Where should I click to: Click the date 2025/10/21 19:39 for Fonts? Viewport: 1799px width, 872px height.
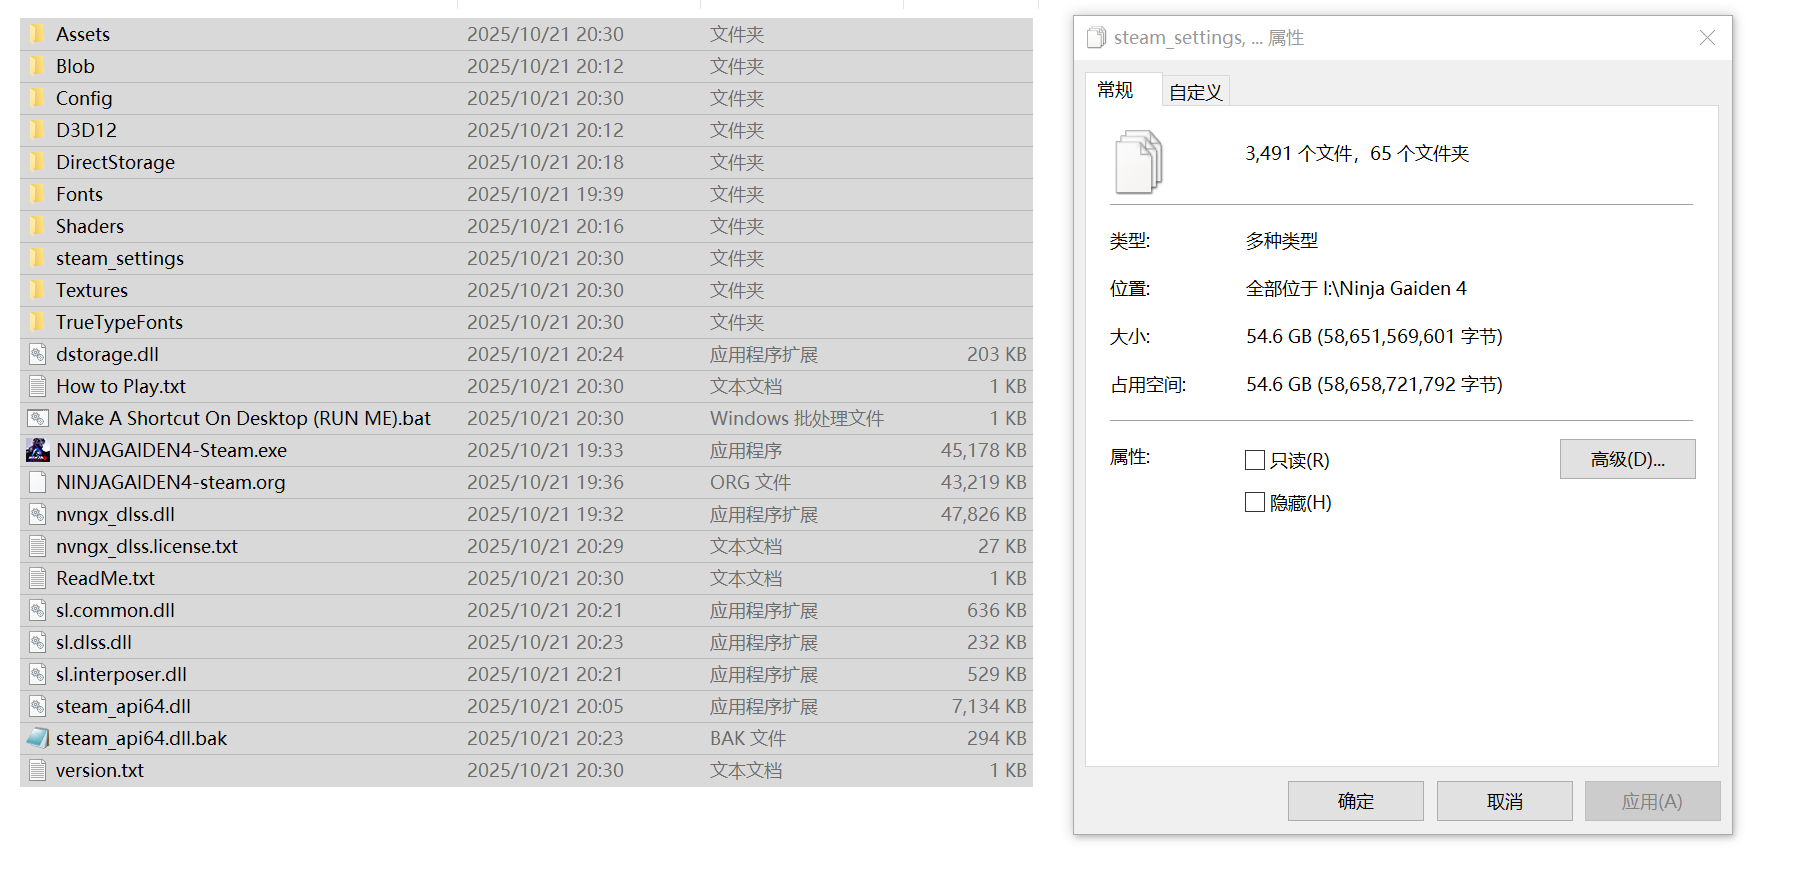545,194
